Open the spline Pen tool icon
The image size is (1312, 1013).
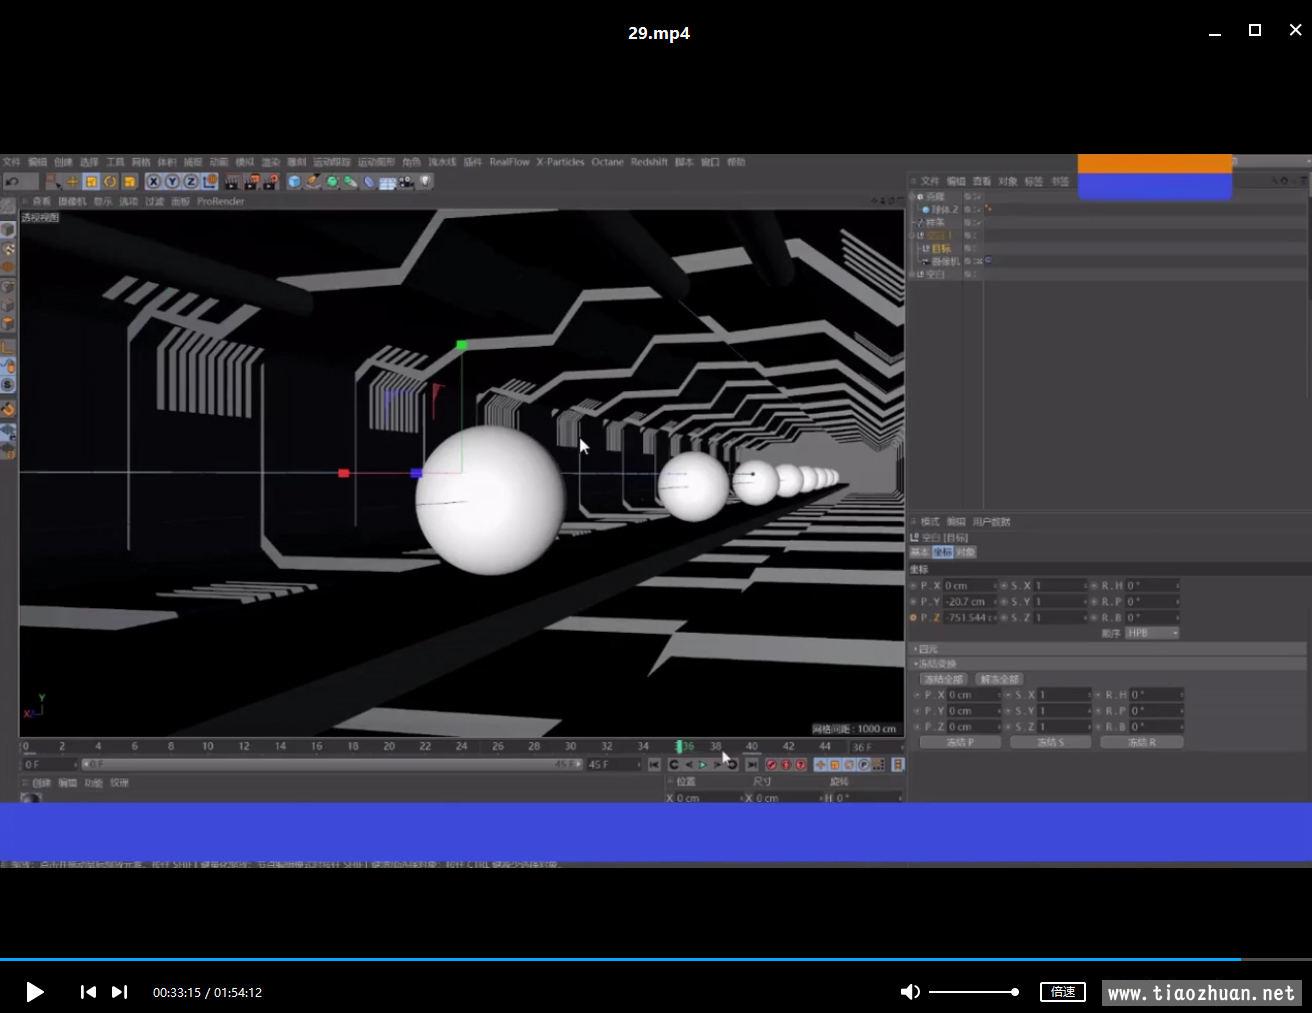pyautogui.click(x=314, y=182)
